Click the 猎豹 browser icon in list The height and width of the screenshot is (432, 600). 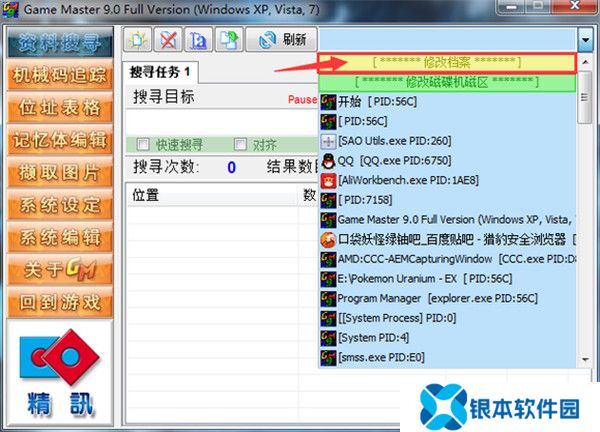tap(328, 240)
